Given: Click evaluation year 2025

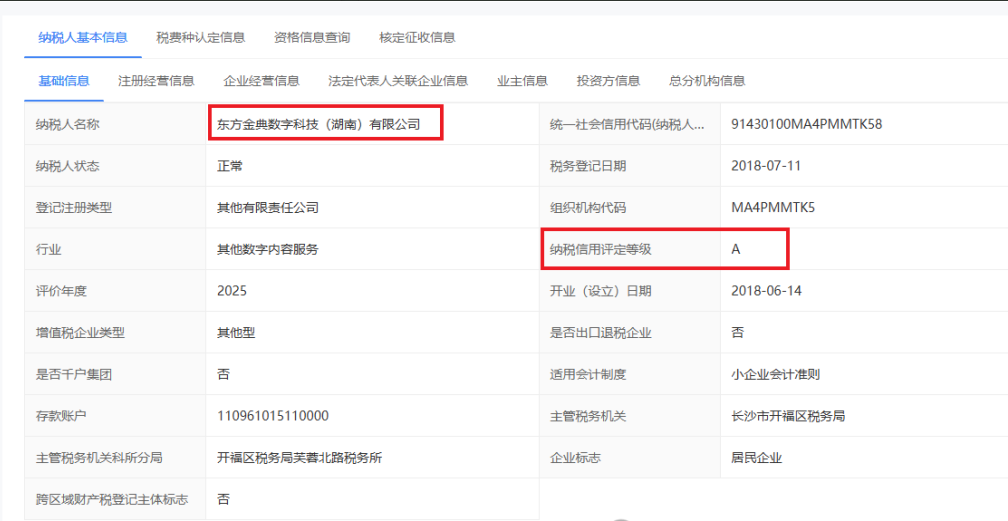Looking at the screenshot, I should (232, 291).
